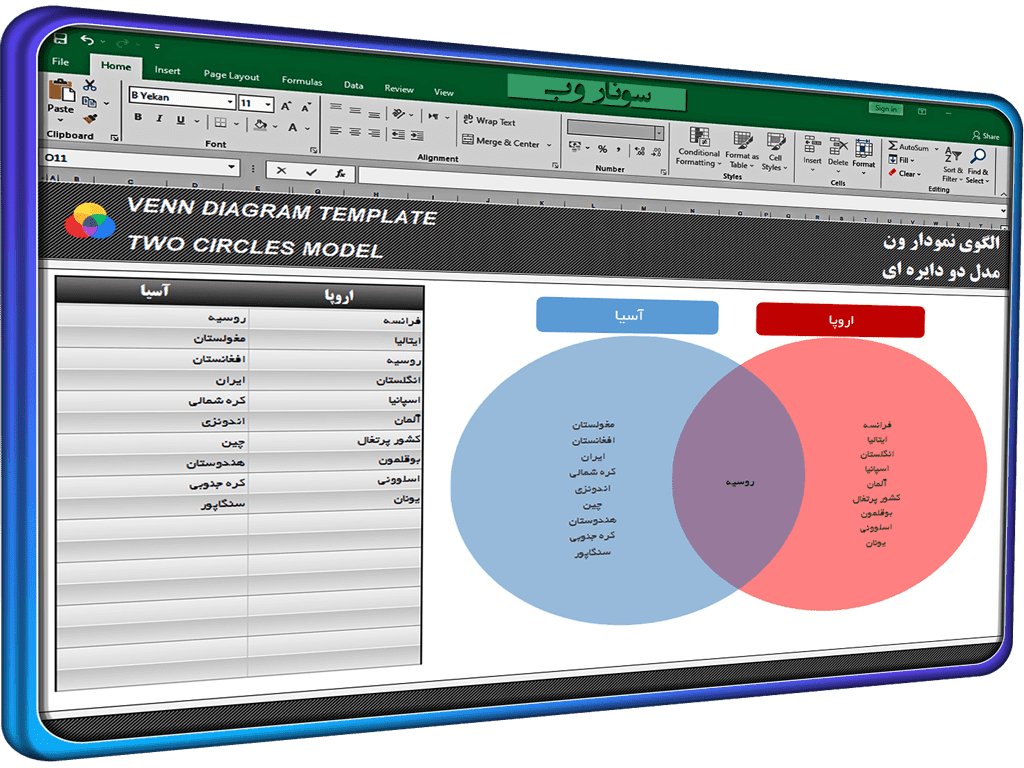Click the formula bar Cancel X icon
Screen dimensions: 1024x768
(x=281, y=170)
